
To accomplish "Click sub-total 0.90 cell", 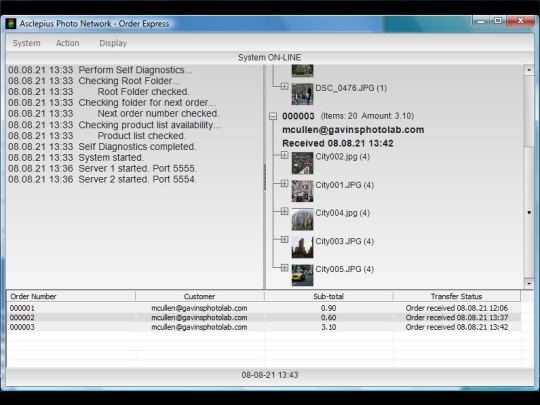I will point(329,308).
